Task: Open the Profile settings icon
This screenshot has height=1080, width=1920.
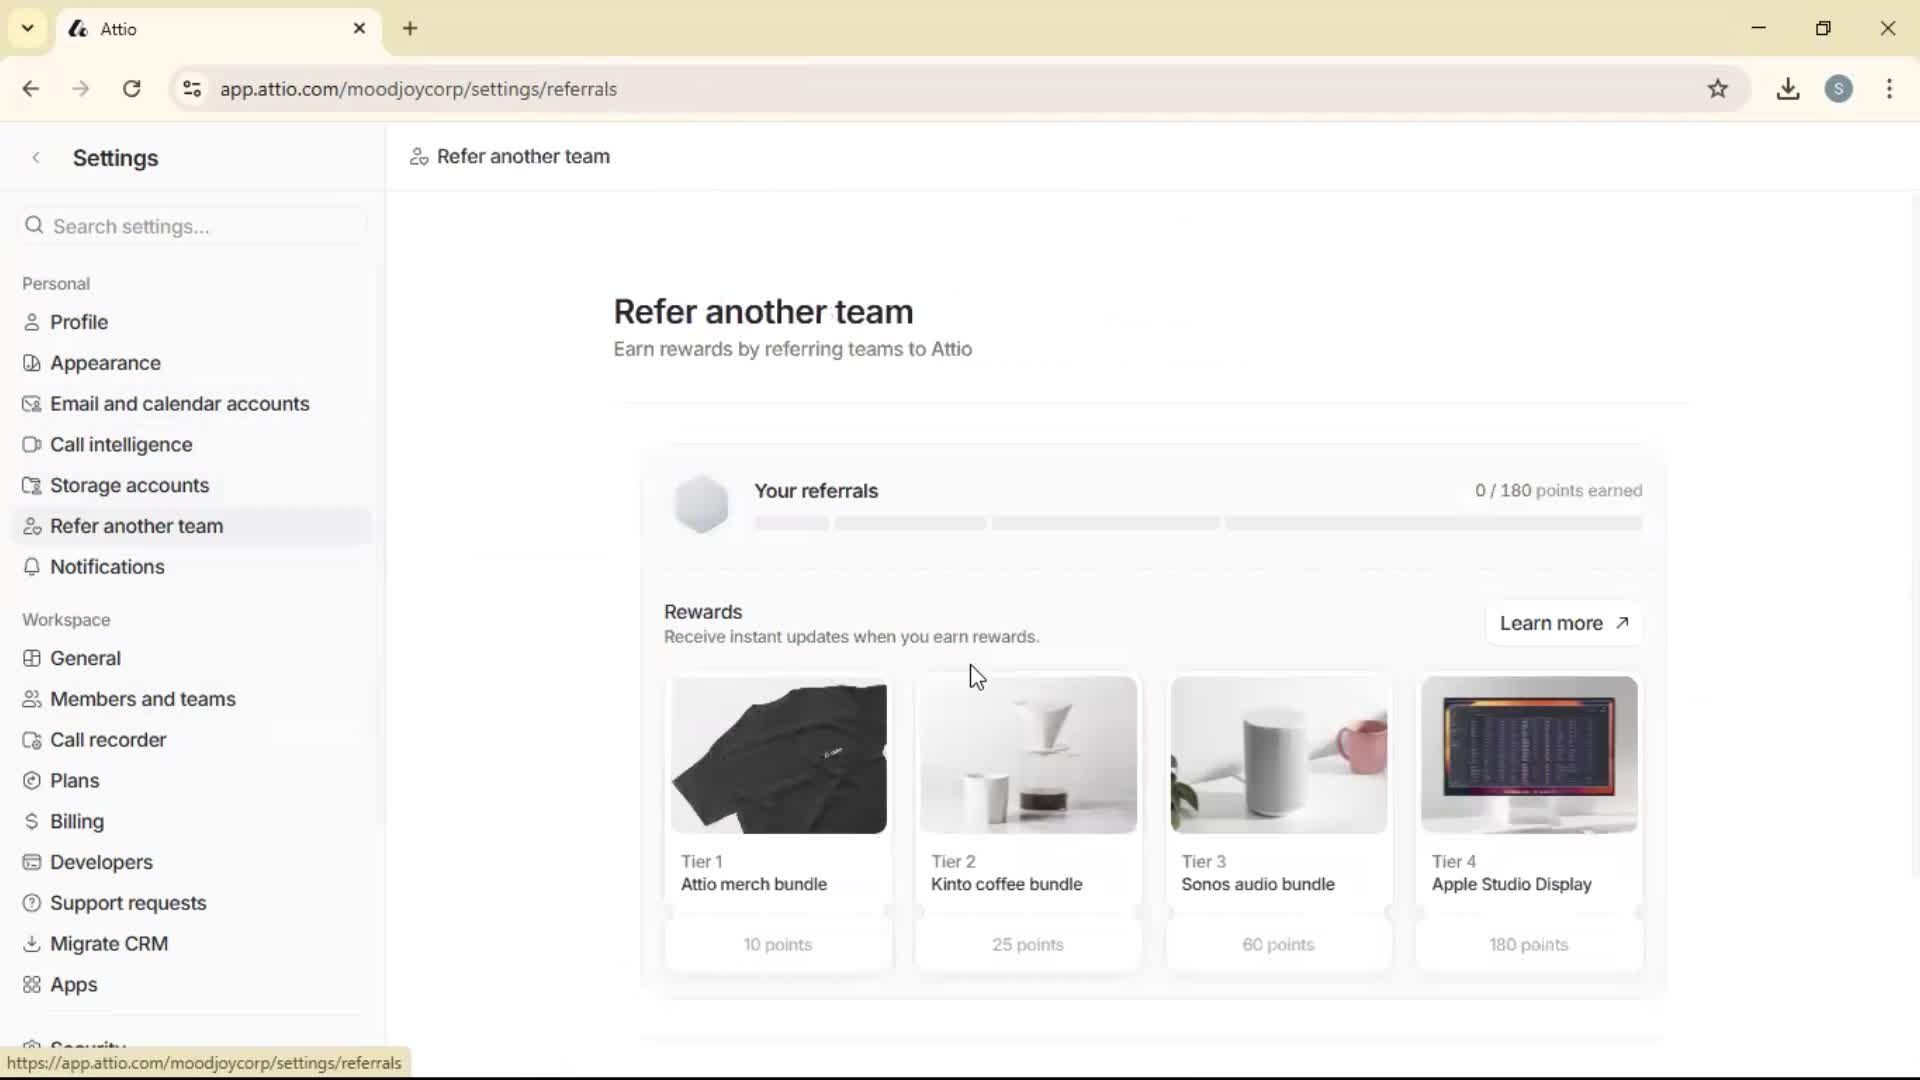Action: point(33,321)
